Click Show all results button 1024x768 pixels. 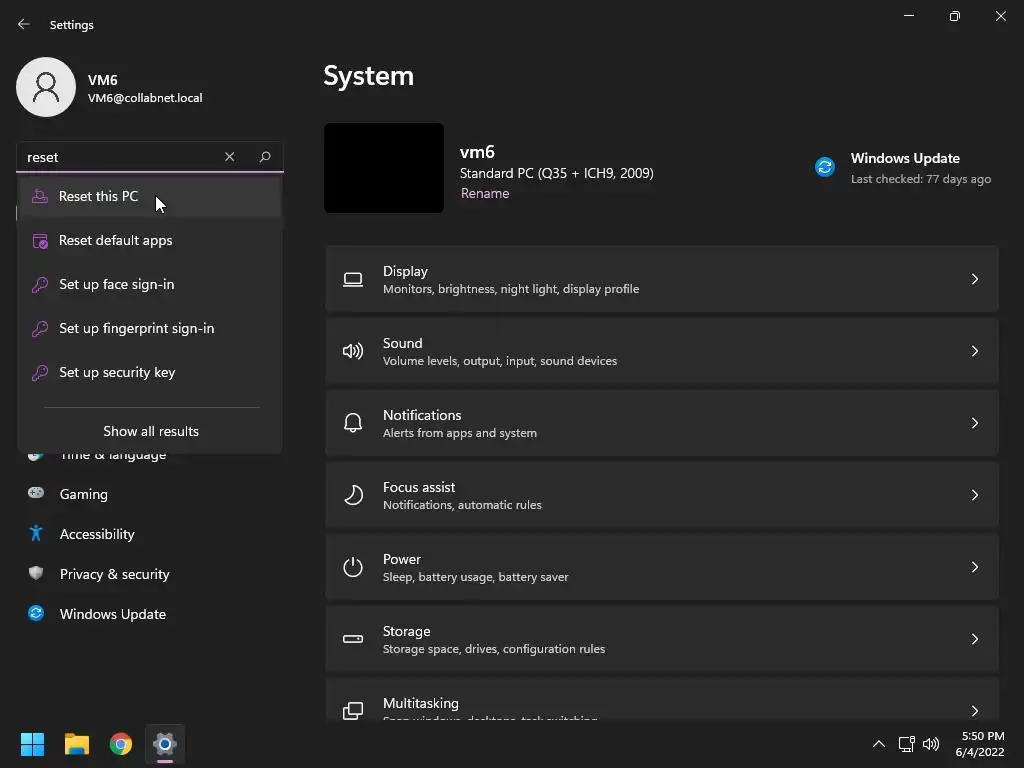pyautogui.click(x=151, y=431)
